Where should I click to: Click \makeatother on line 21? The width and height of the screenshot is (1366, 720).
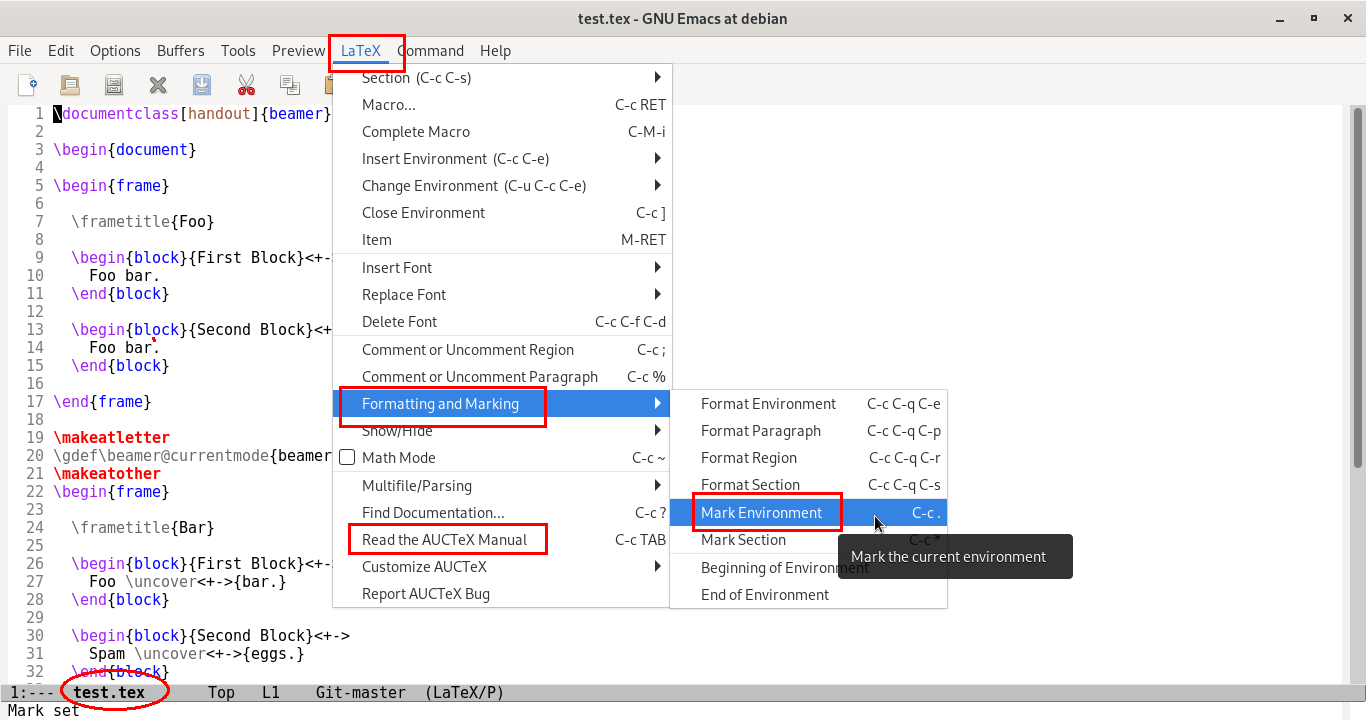click(107, 473)
